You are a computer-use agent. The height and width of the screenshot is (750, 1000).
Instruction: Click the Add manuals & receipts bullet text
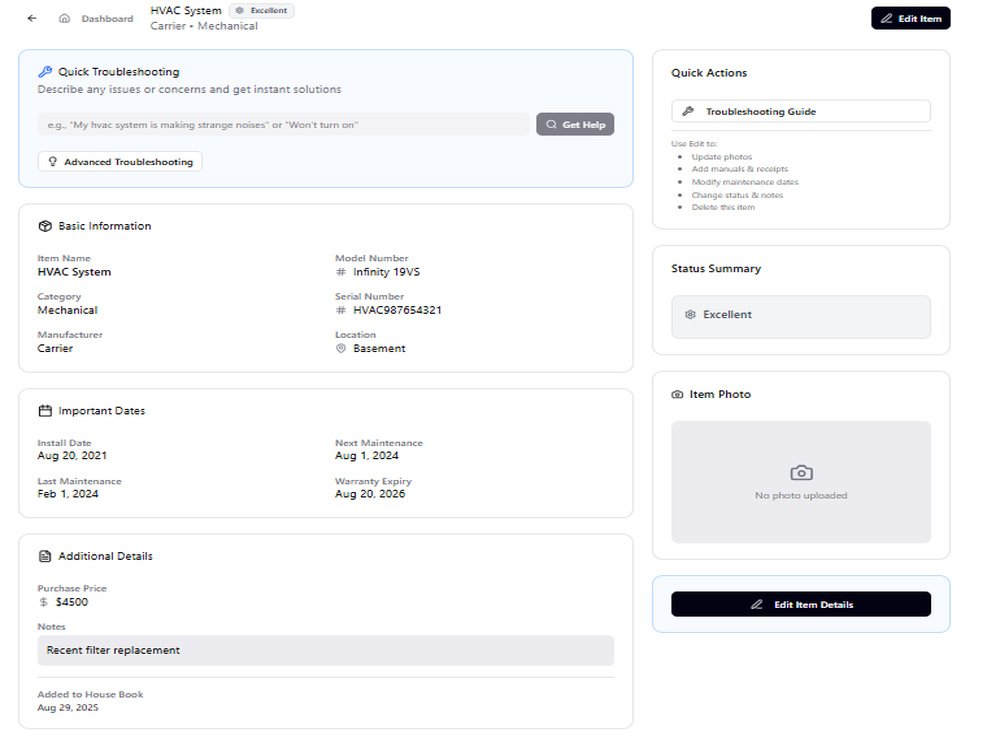point(740,169)
